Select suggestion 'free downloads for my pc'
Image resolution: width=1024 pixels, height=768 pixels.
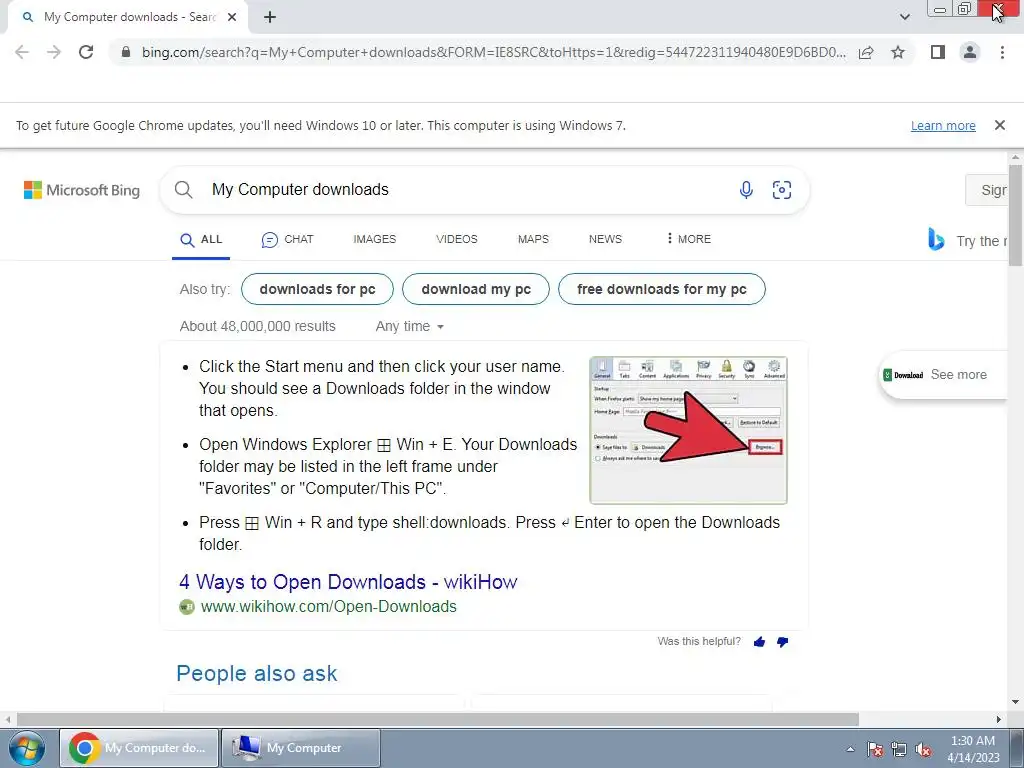tap(662, 289)
